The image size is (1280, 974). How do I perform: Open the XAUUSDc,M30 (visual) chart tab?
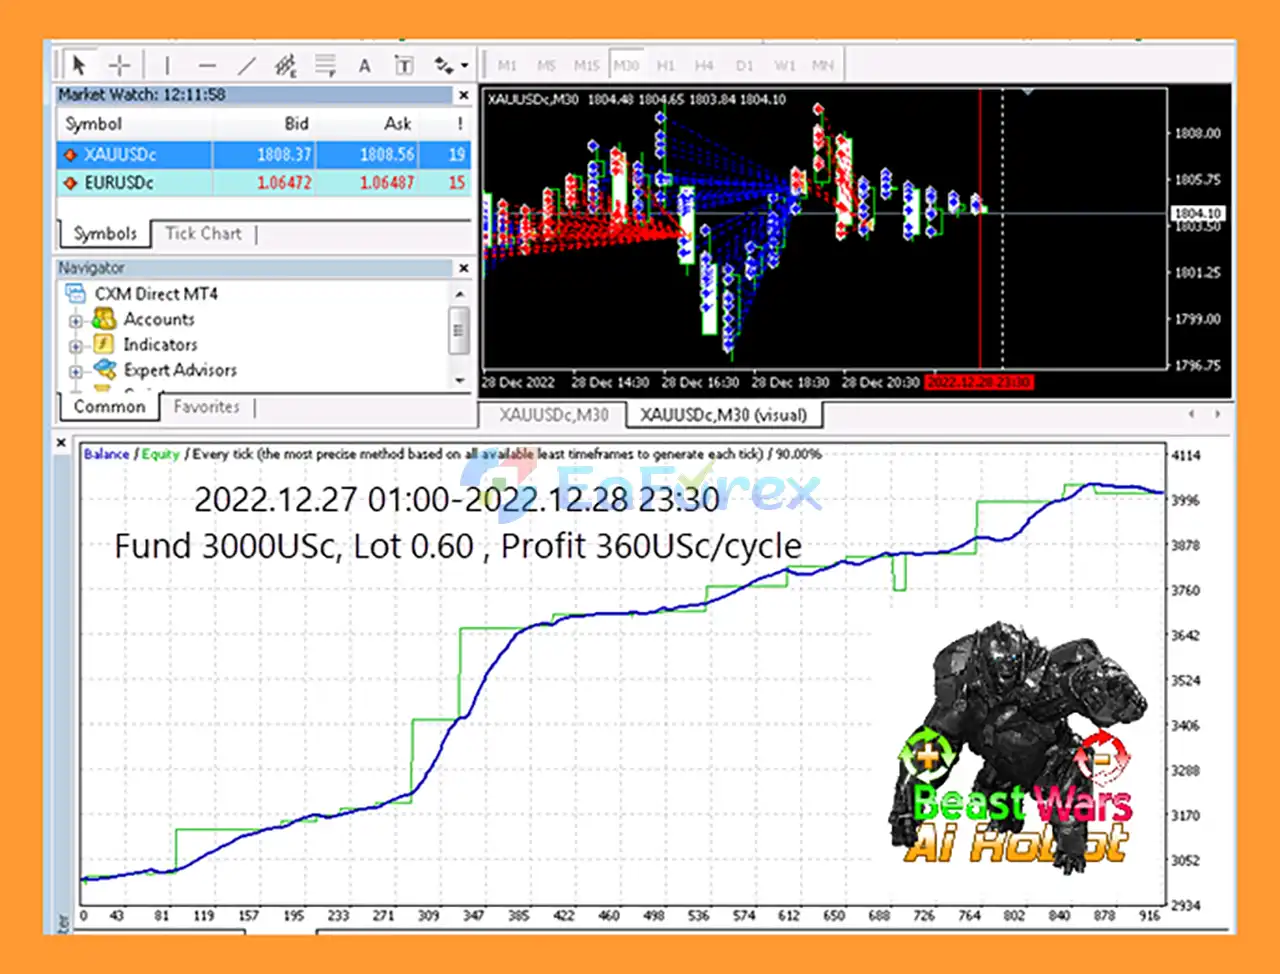(x=723, y=415)
